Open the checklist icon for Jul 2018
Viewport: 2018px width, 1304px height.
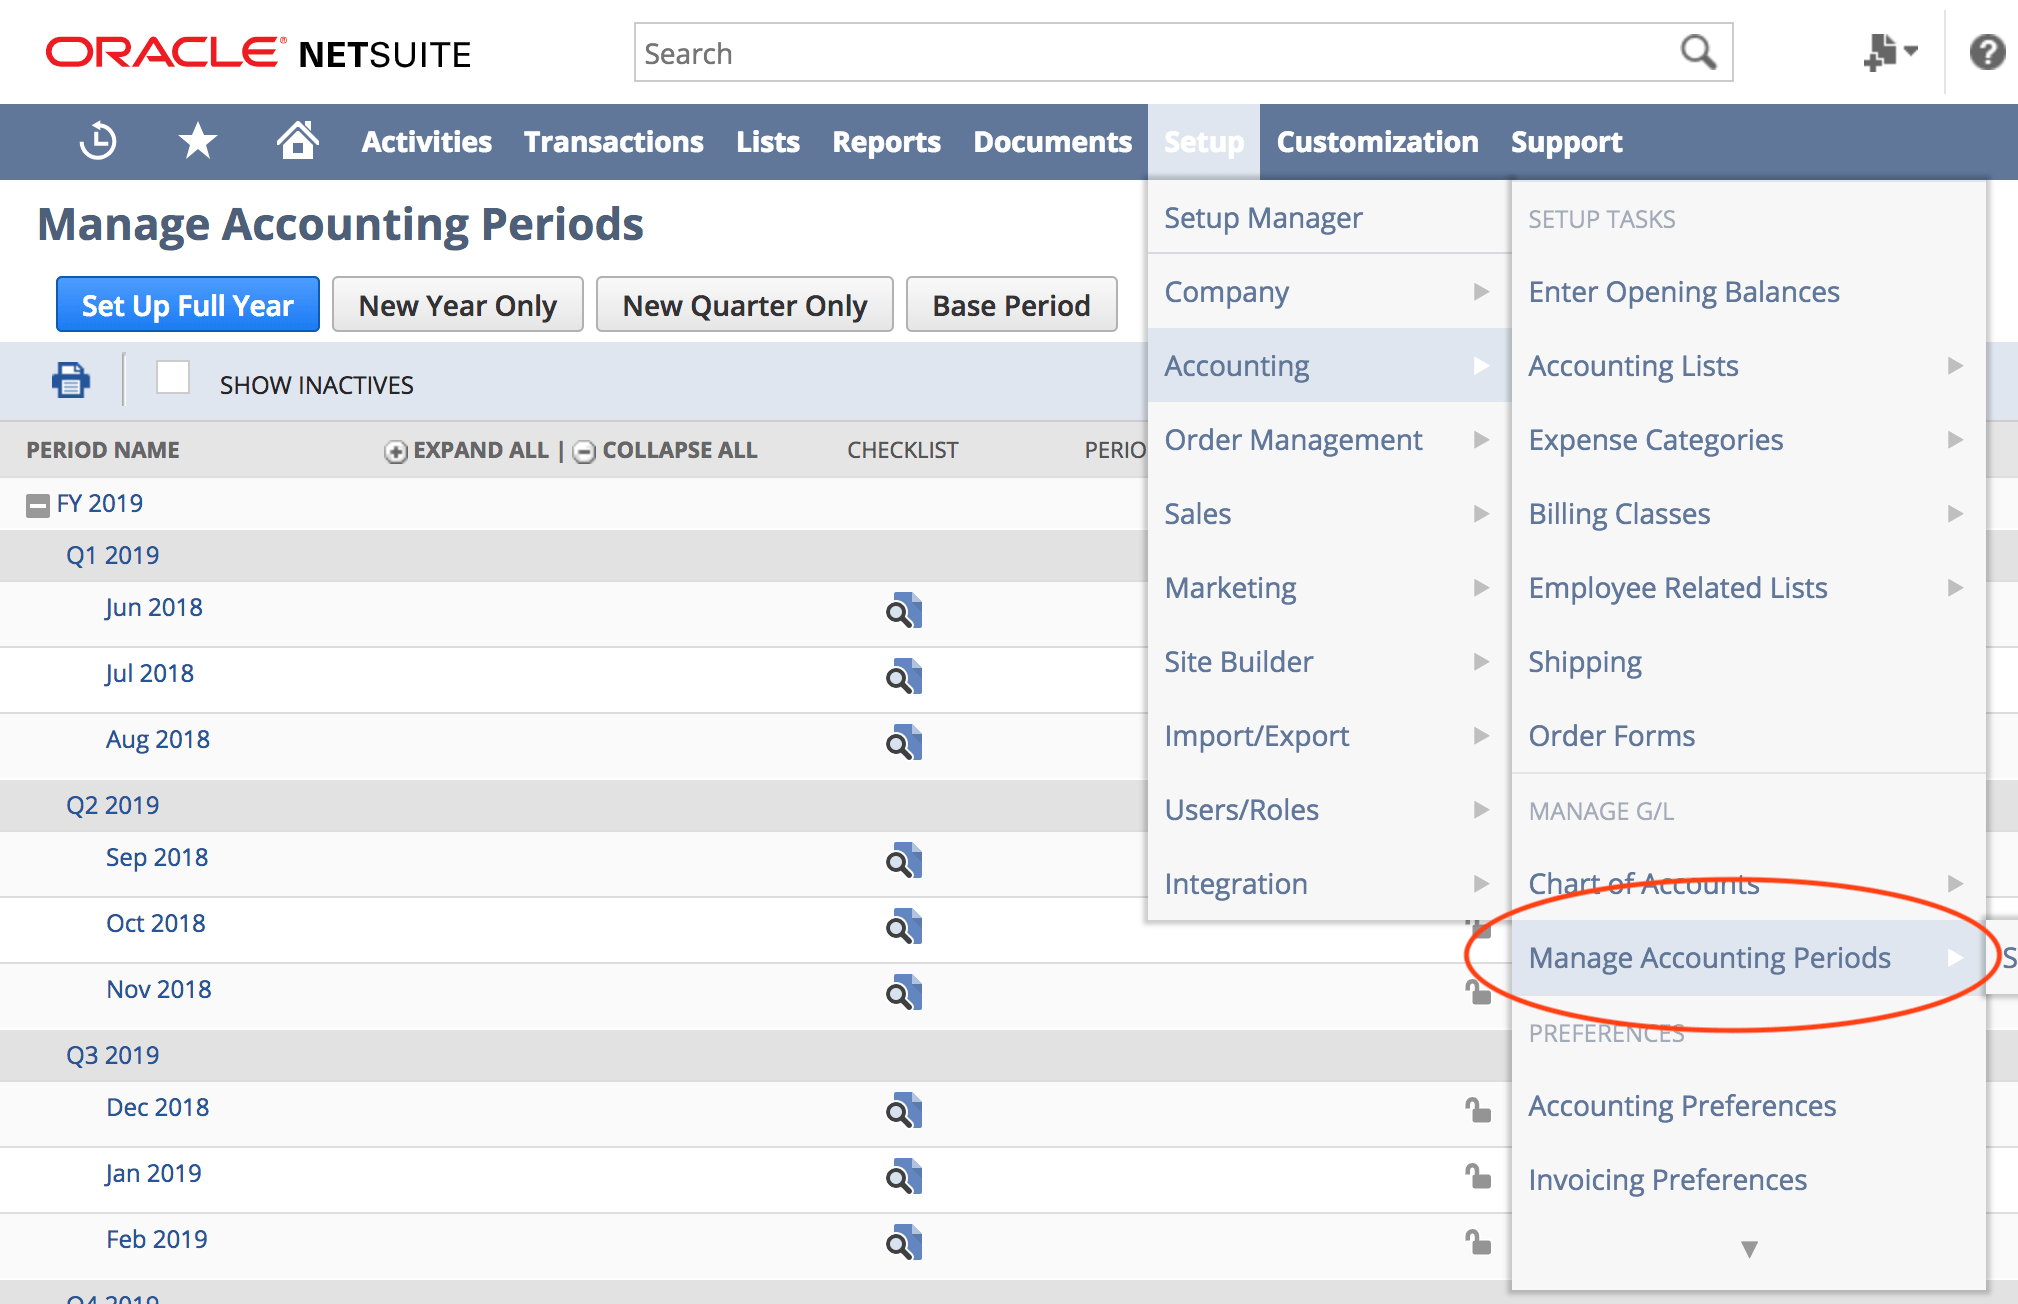tap(903, 676)
